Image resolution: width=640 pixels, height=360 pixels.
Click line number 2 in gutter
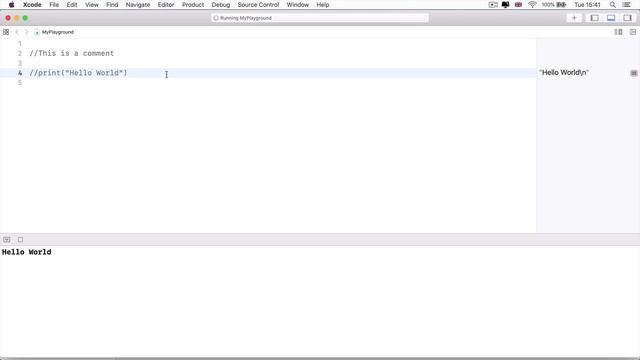click(20, 53)
